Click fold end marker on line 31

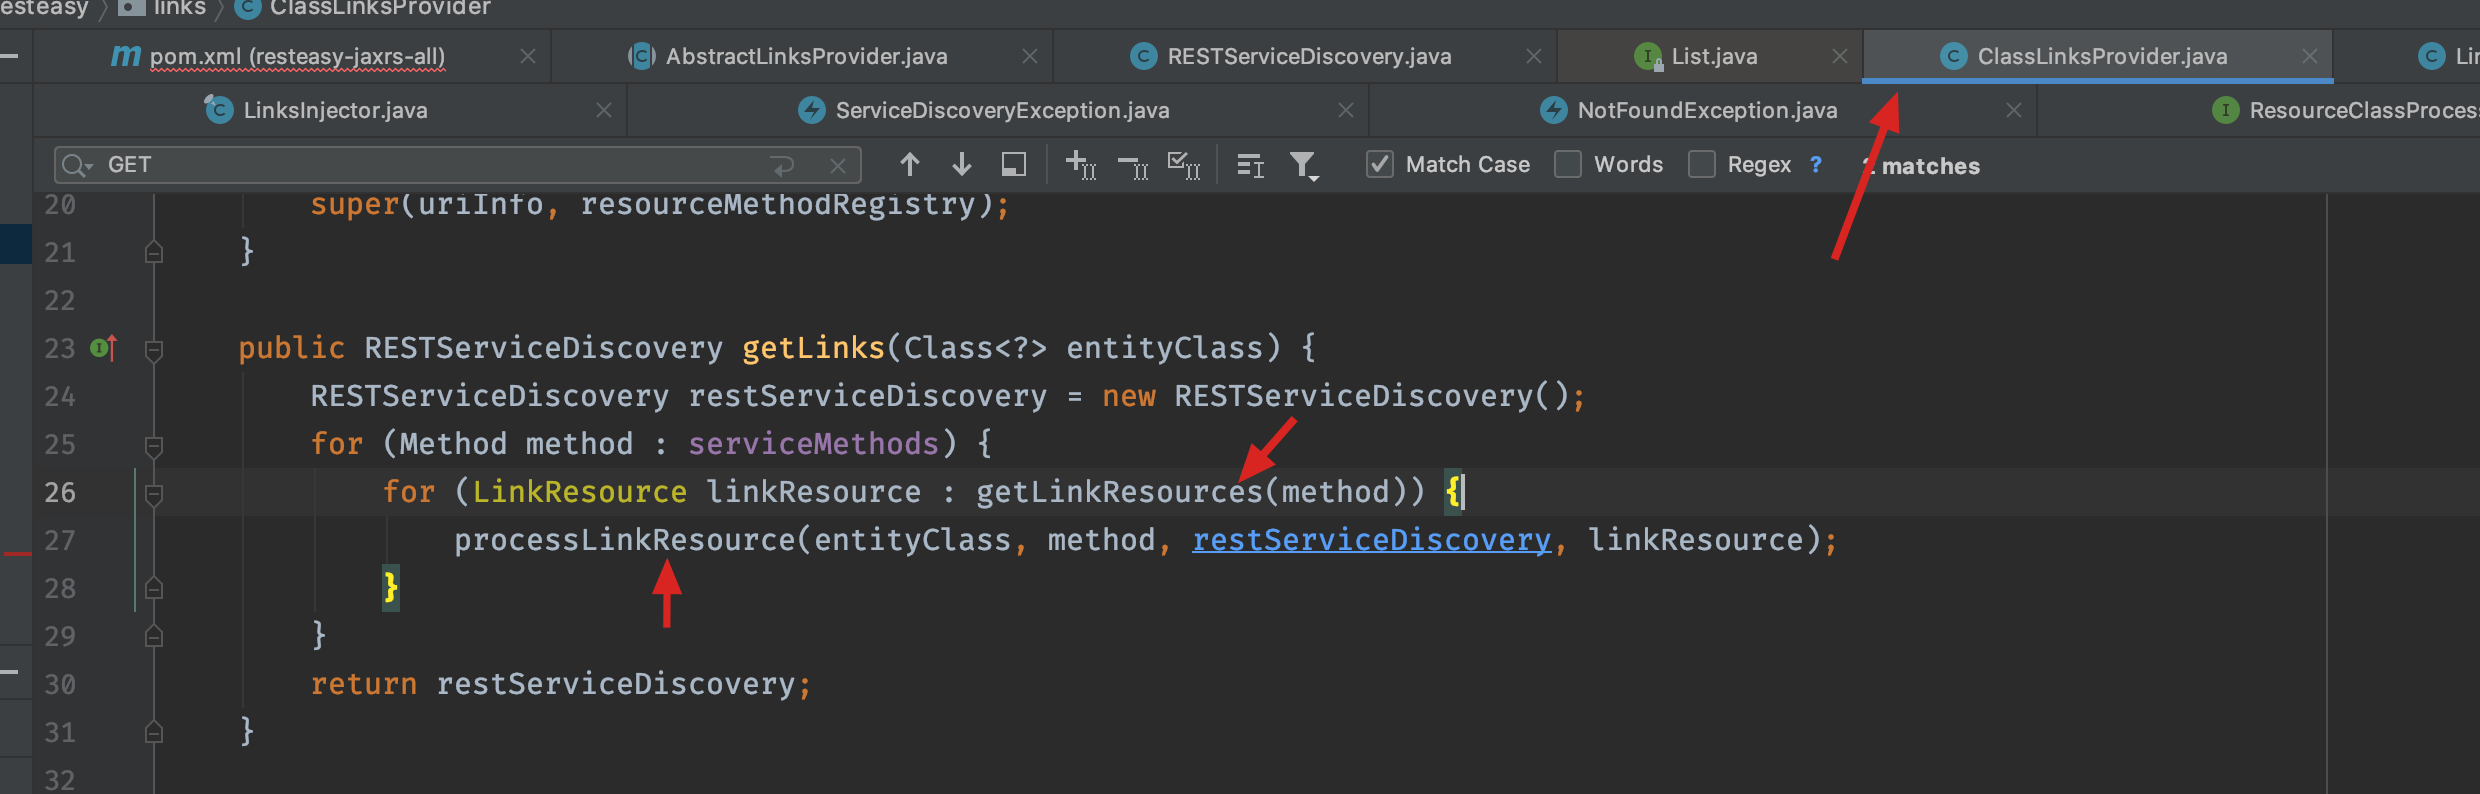[x=154, y=732]
